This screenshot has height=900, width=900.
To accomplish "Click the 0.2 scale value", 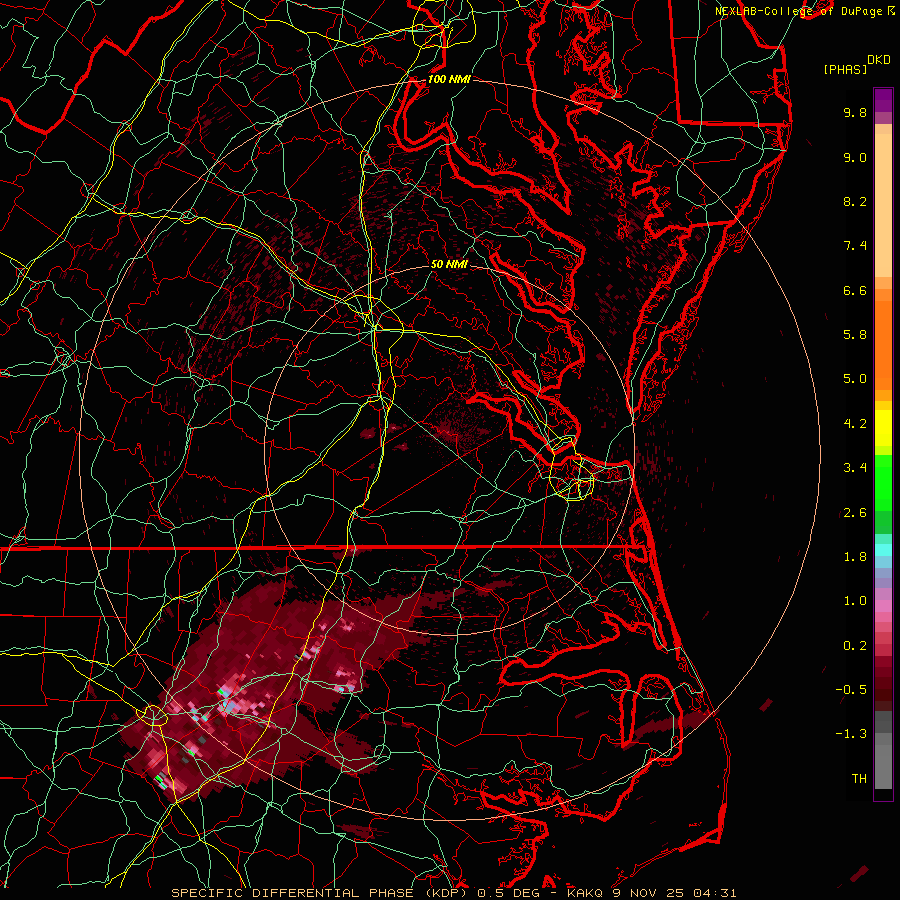I will pos(855,646).
